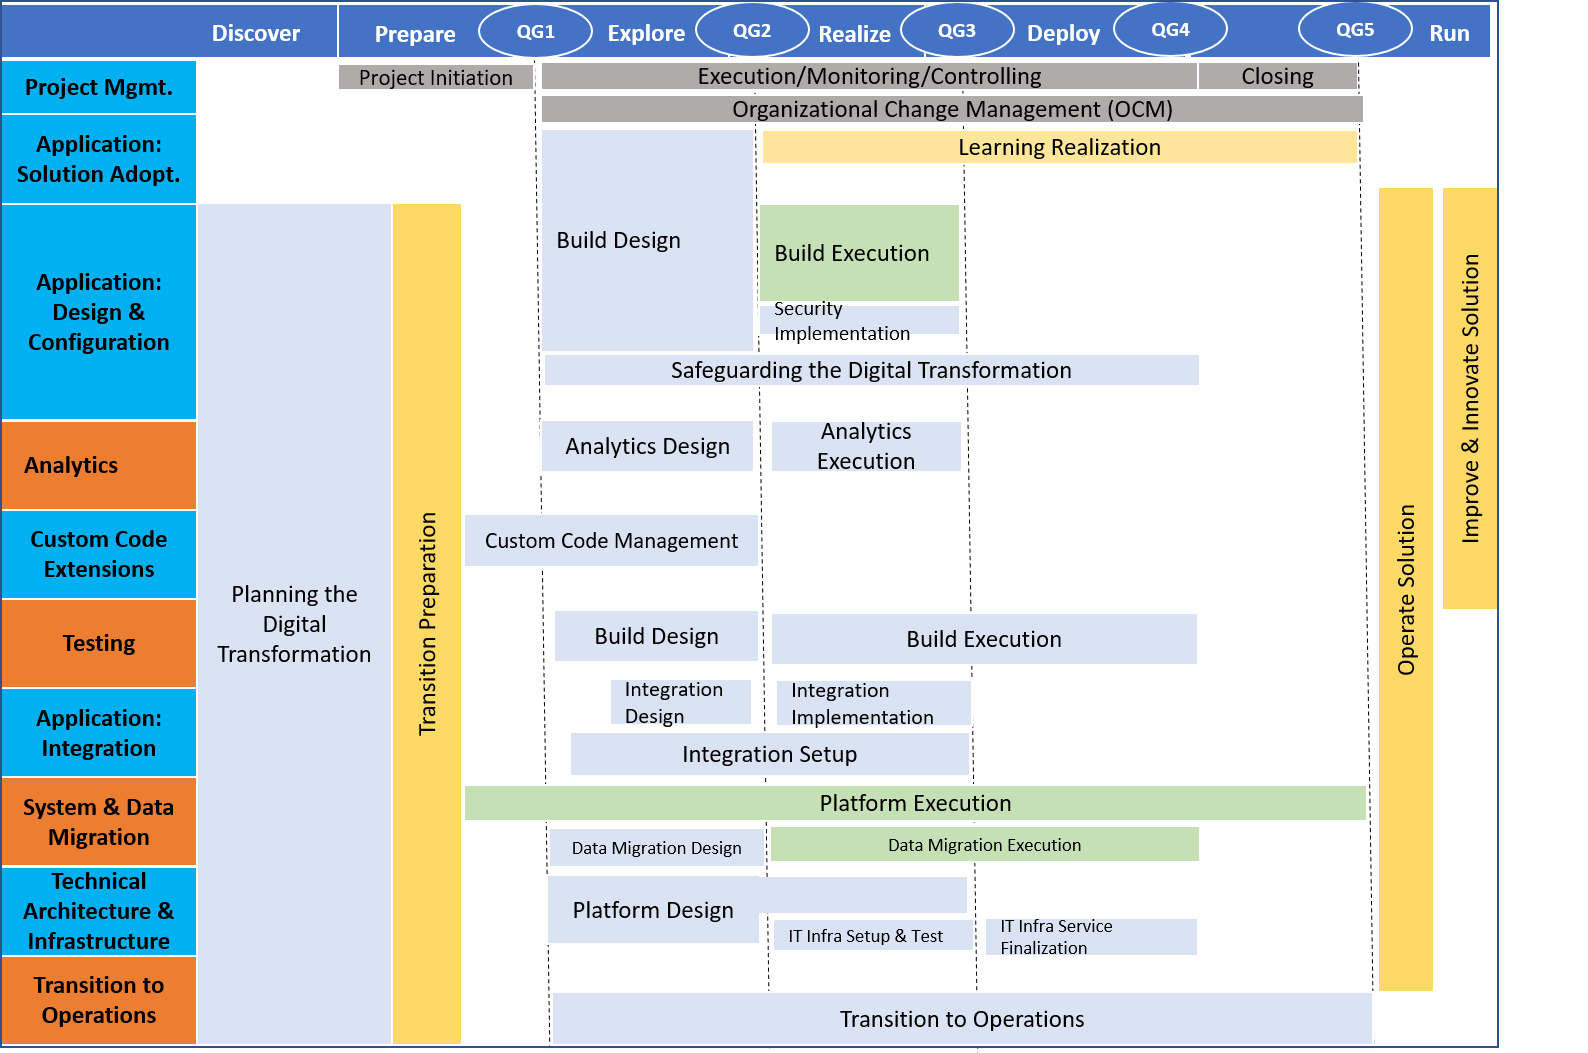Click the Project Mgmt. workstream label
1588x1053 pixels.
pos(99,87)
